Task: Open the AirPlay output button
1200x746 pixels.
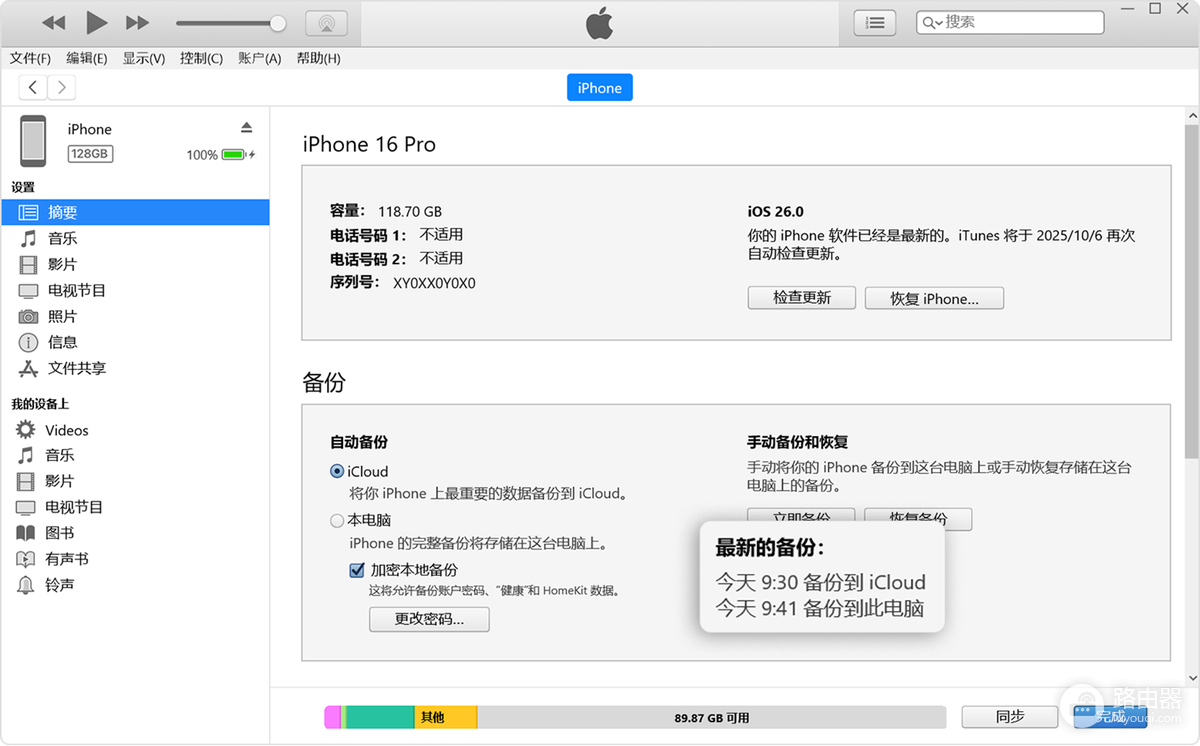Action: click(x=326, y=22)
